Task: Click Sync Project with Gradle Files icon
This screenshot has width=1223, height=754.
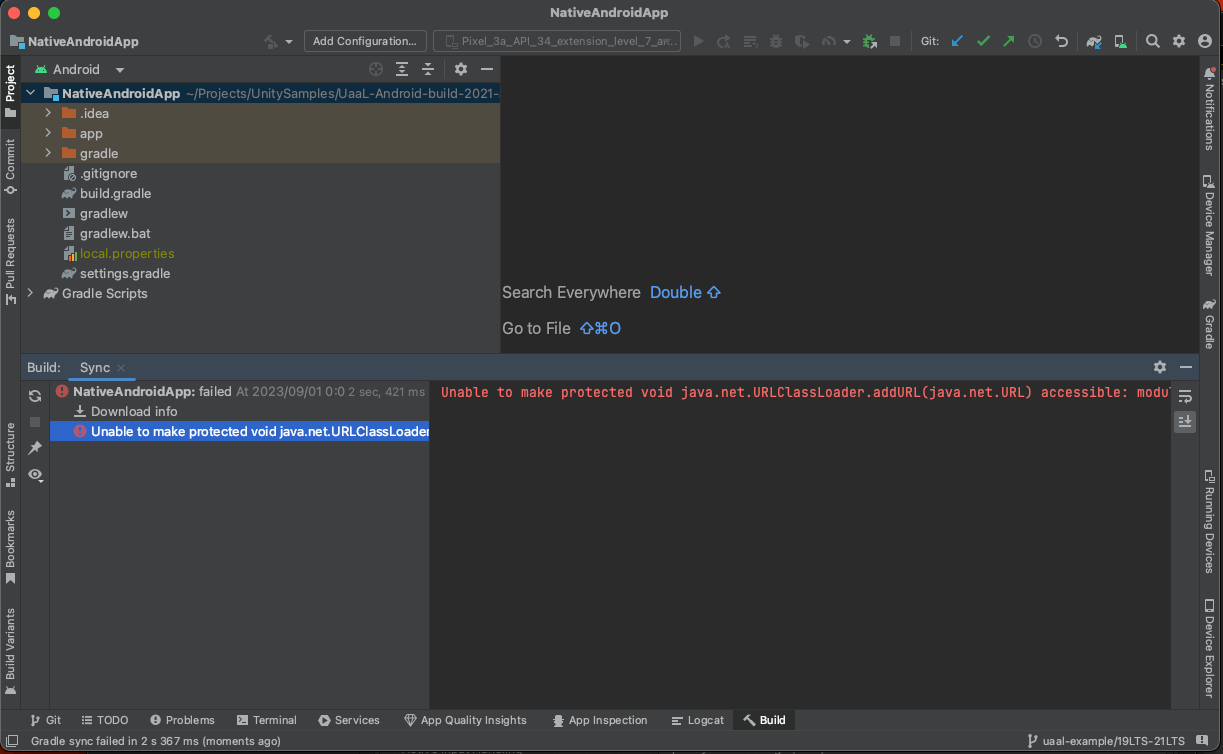Action: (1094, 41)
